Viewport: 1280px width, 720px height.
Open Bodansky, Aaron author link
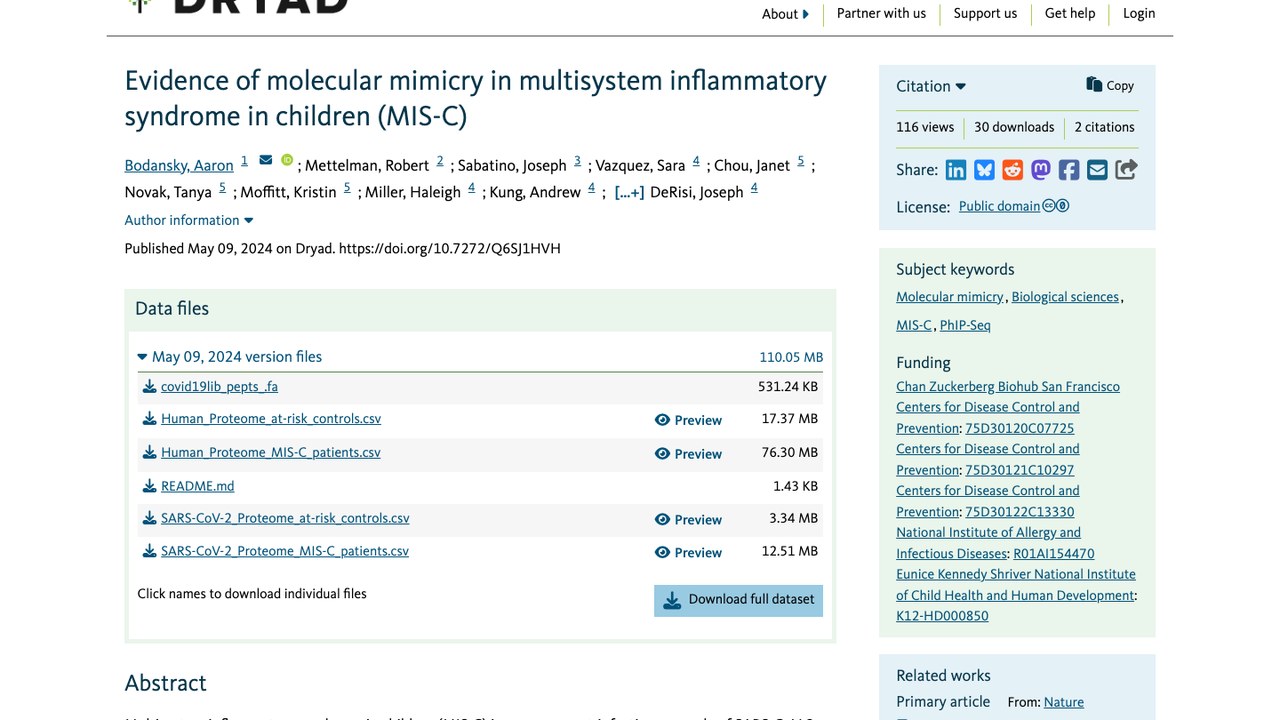(x=179, y=166)
